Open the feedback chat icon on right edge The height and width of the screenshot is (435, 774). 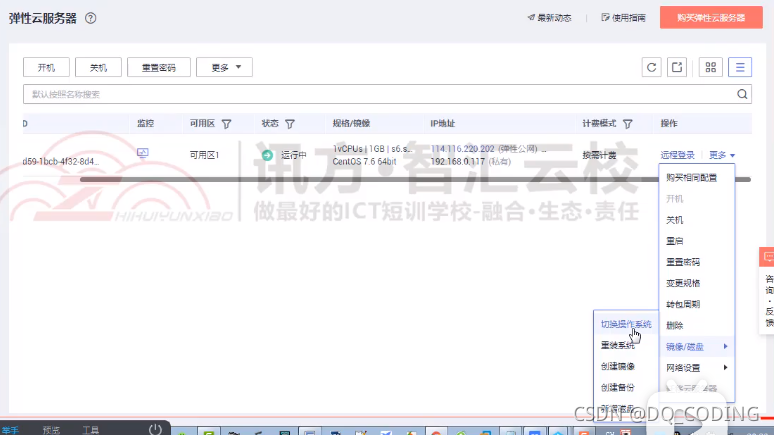click(768, 257)
